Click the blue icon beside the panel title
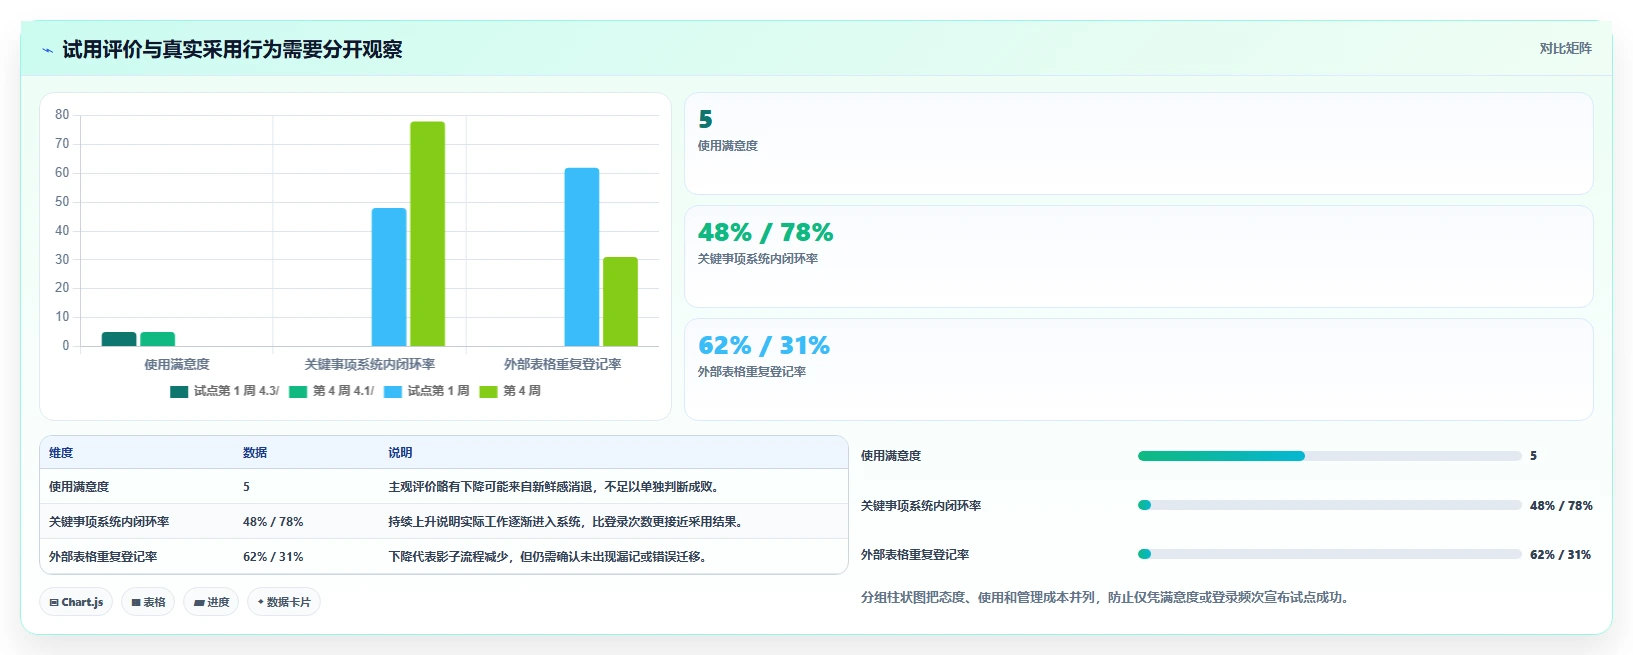Viewport: 1633px width, 655px height. [47, 50]
